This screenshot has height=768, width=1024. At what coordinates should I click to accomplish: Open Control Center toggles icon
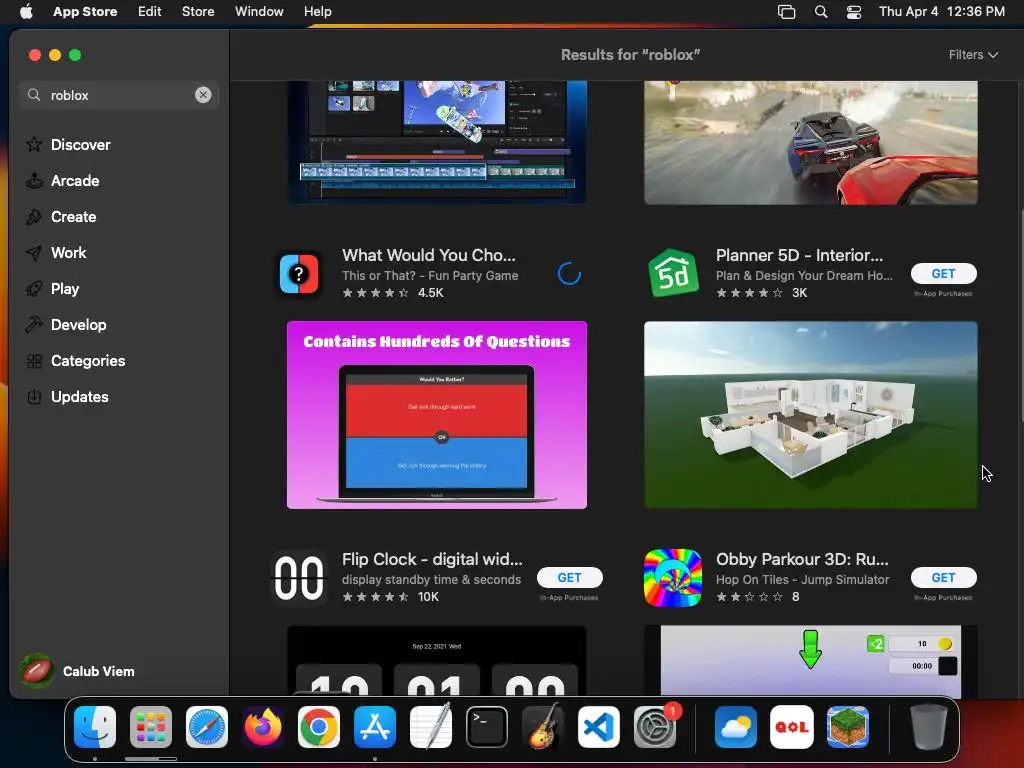pos(854,11)
